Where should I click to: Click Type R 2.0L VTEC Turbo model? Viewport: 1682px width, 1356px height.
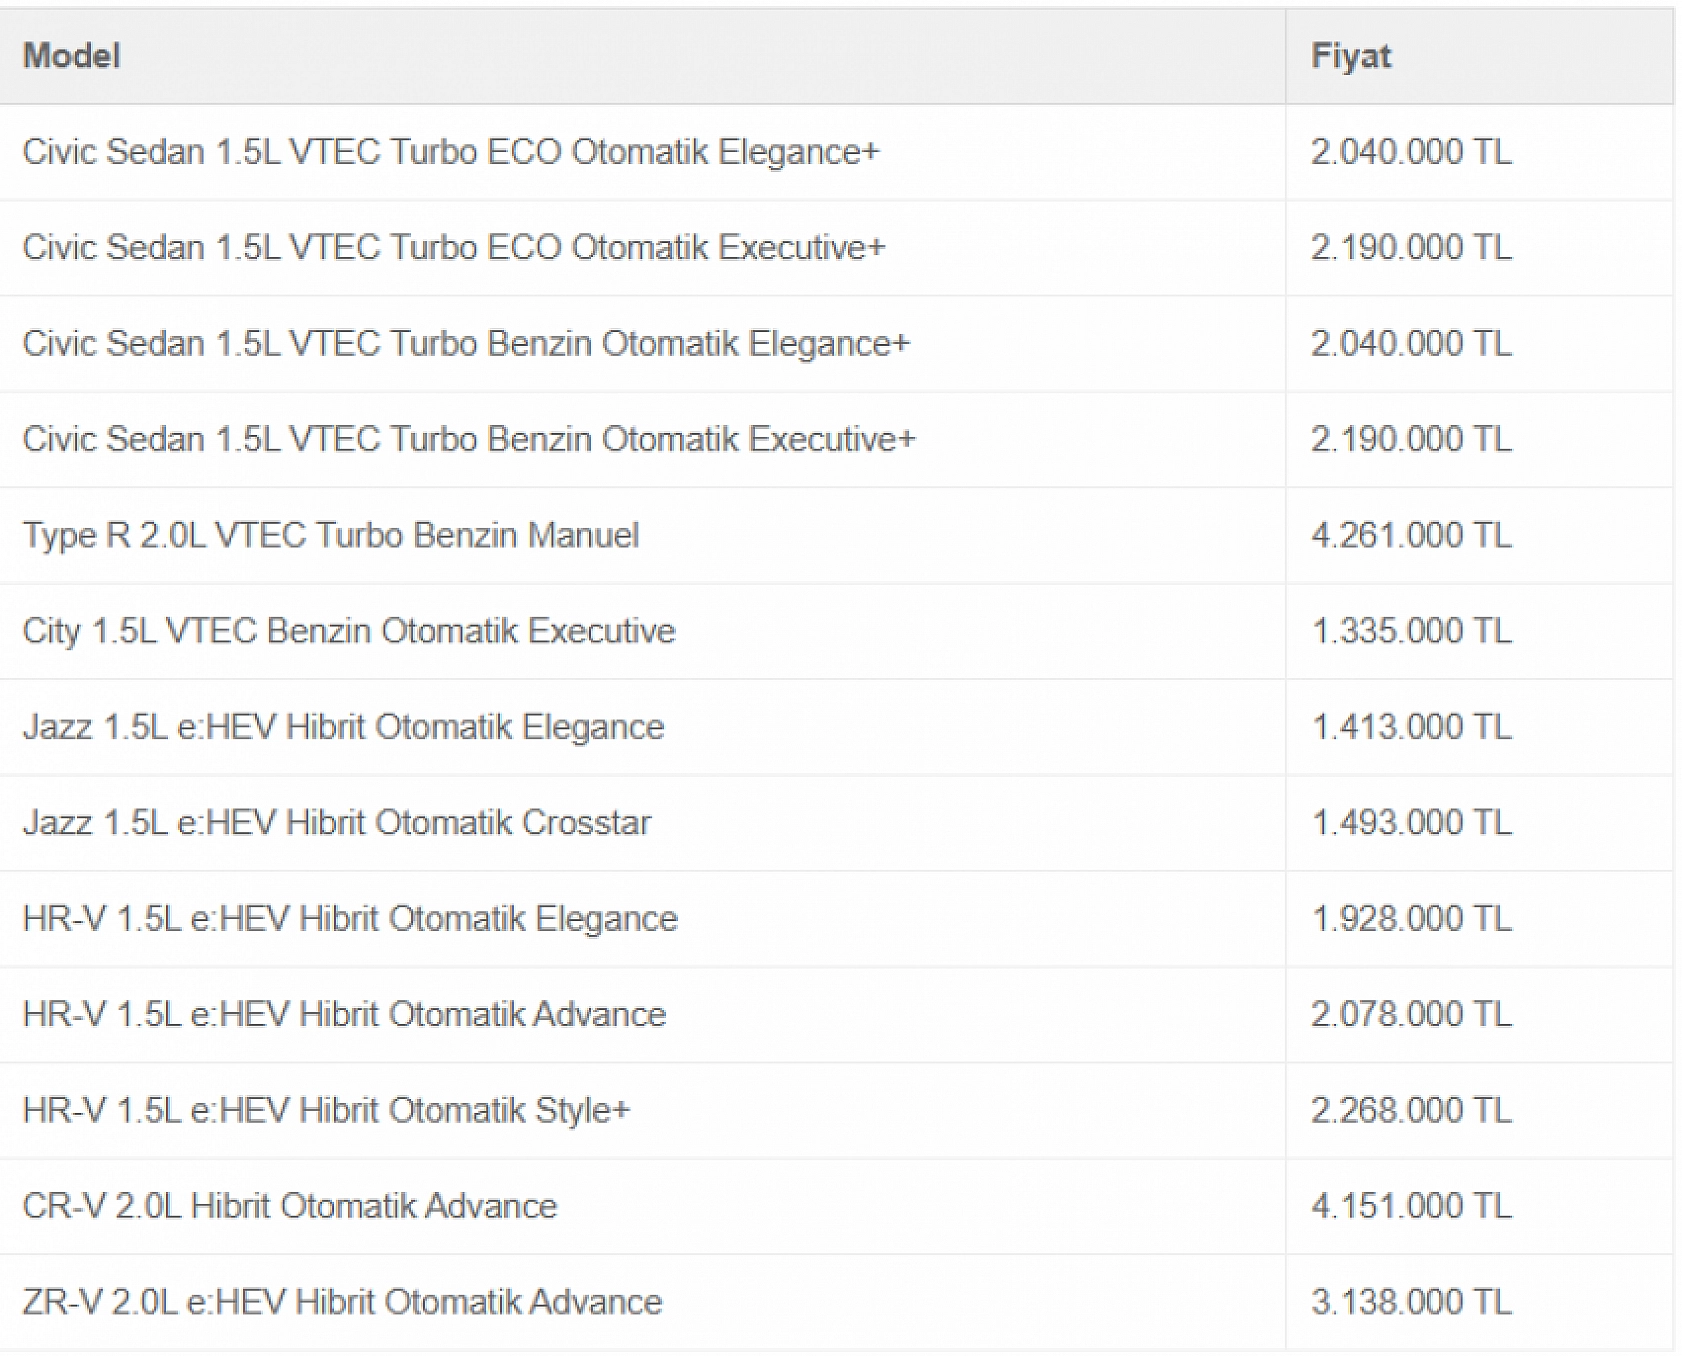pos(331,536)
